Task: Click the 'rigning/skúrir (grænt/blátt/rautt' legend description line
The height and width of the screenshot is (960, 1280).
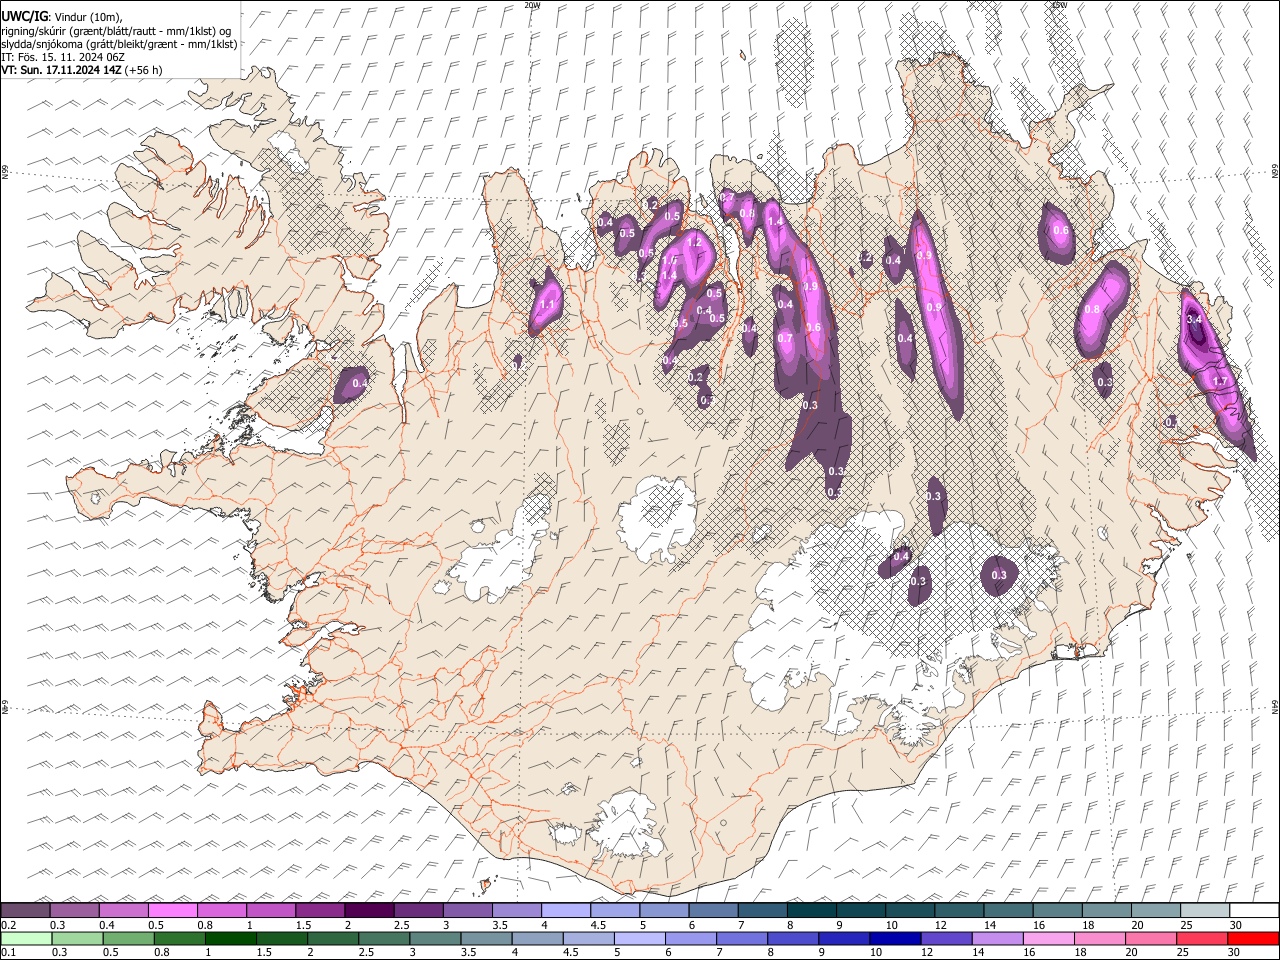Action: pos(117,30)
